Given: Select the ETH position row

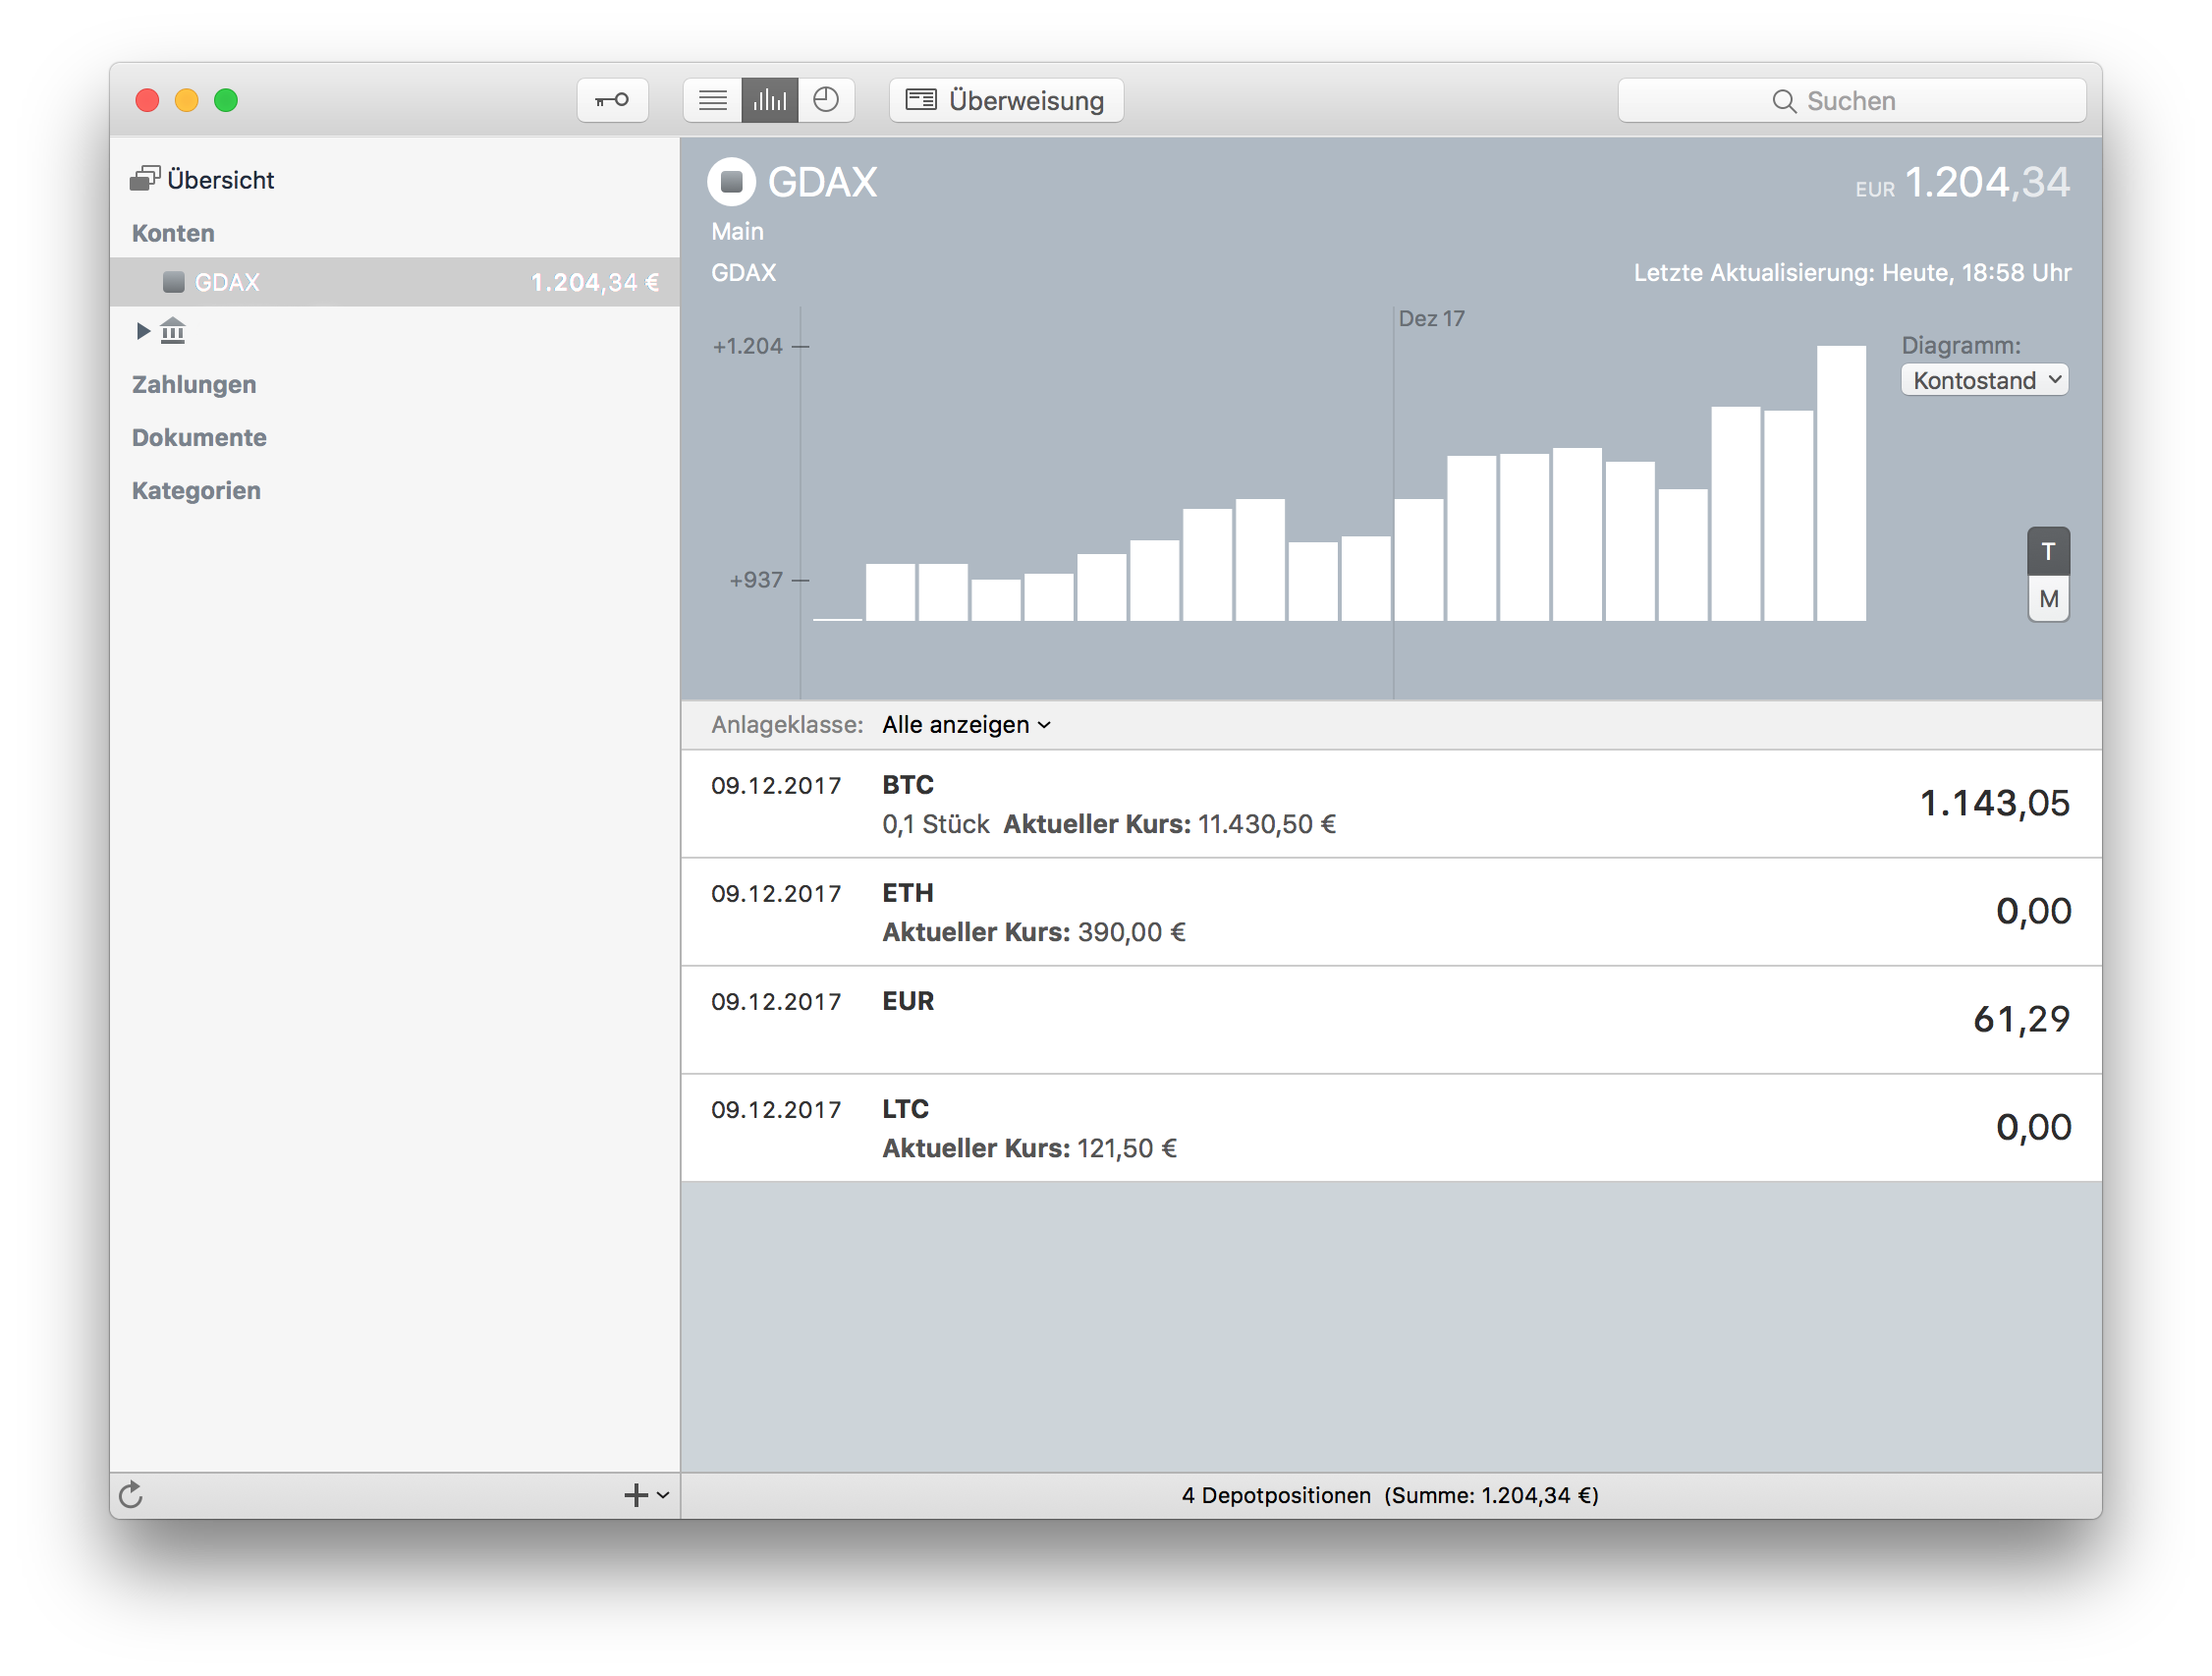Looking at the screenshot, I should coord(1391,912).
